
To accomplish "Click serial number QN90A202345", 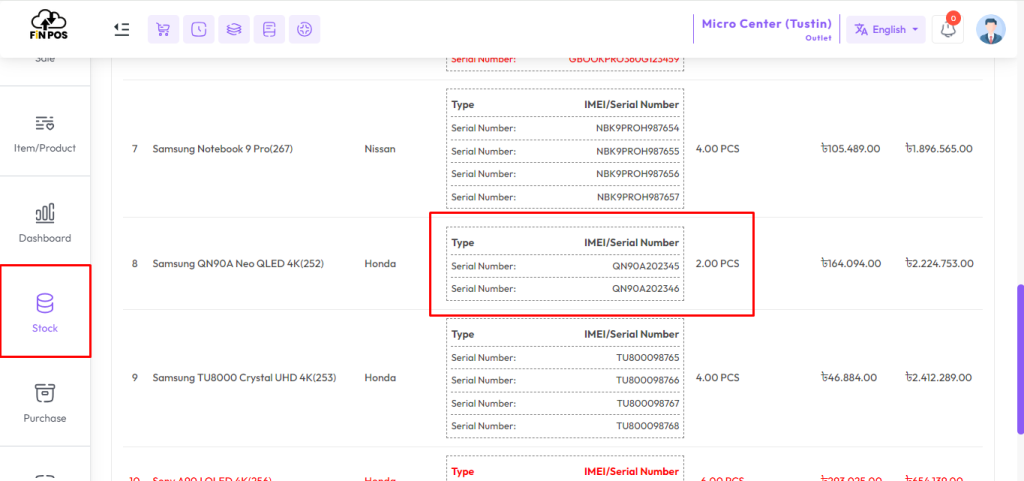I will (x=645, y=266).
